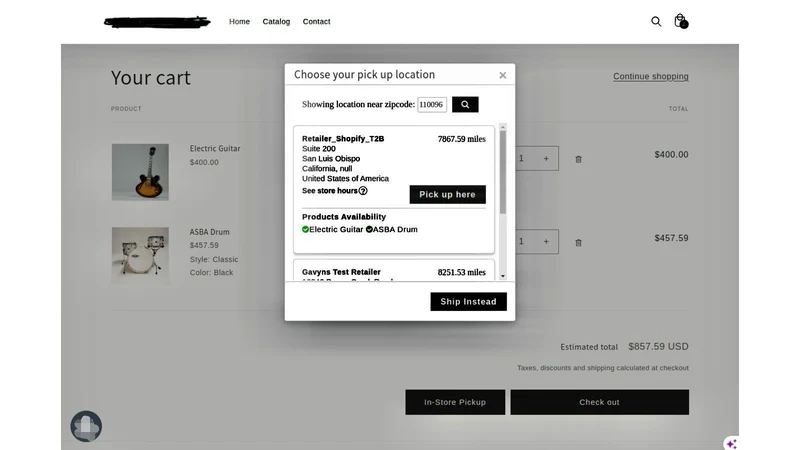
Task: Click the See store hours text
Action: click(330, 191)
